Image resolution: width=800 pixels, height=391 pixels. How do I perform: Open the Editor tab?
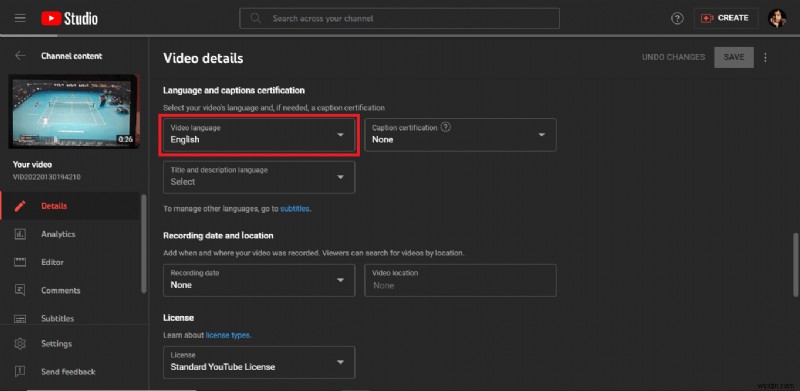(70, 262)
